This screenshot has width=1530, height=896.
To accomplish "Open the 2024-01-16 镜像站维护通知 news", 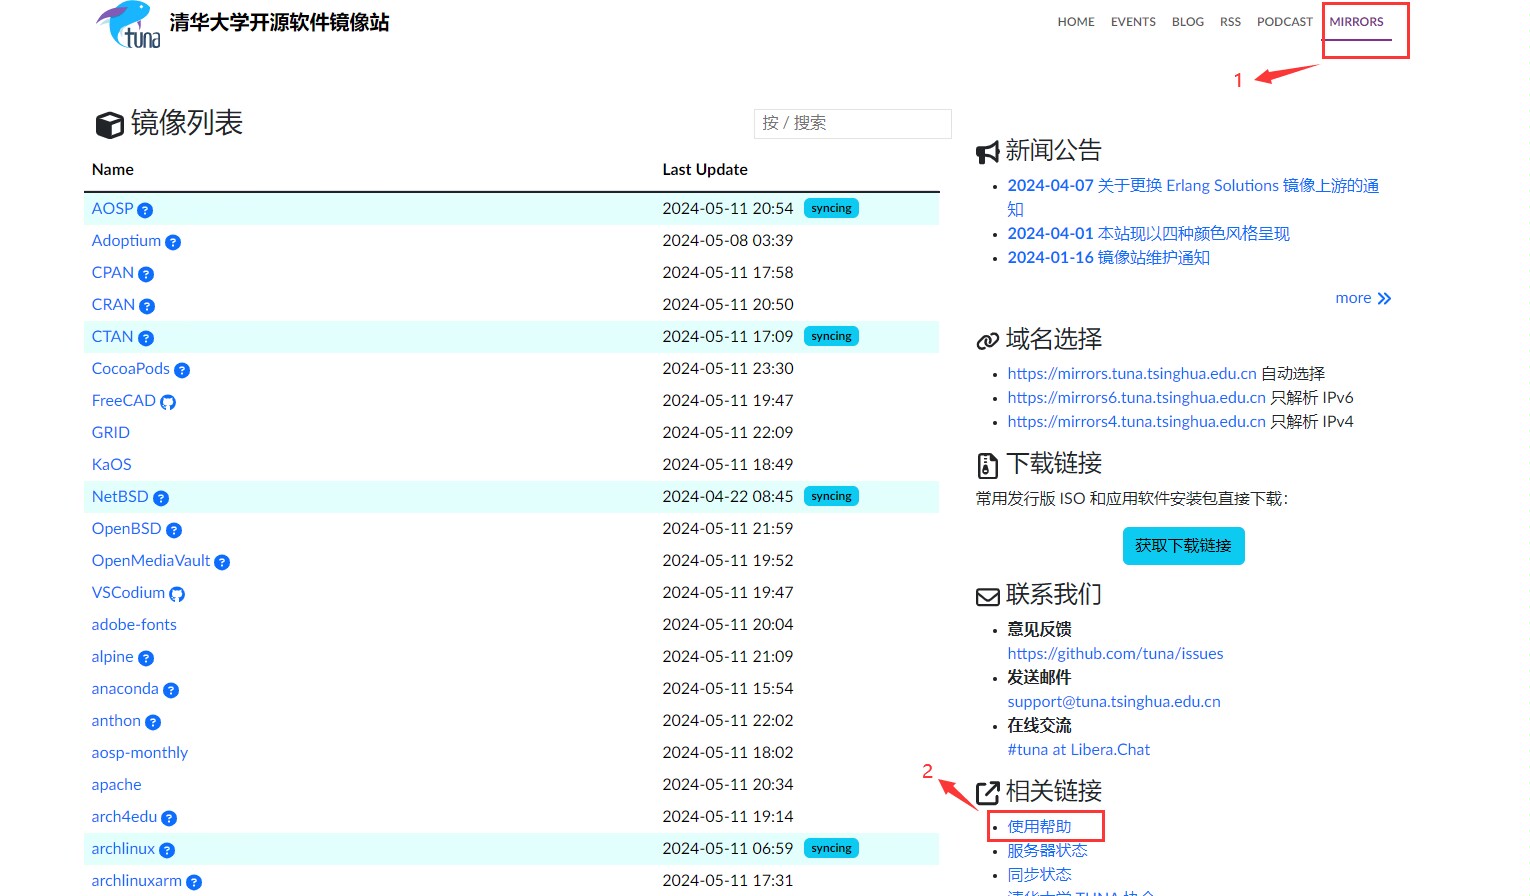I will click(1108, 258).
